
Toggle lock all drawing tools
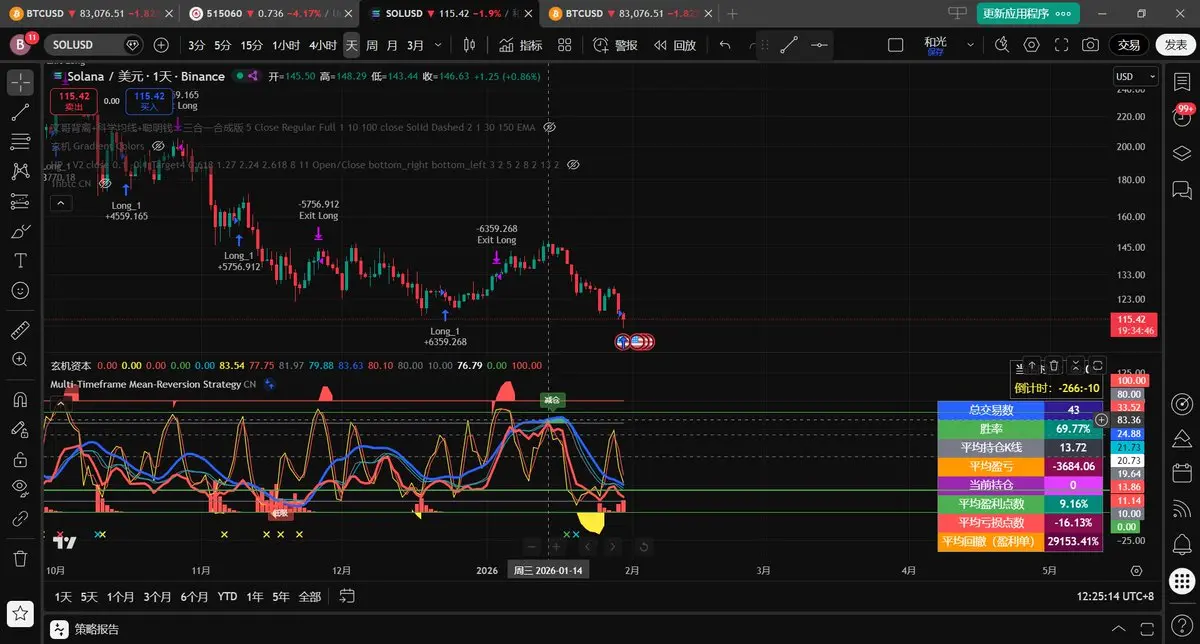pyautogui.click(x=20, y=459)
